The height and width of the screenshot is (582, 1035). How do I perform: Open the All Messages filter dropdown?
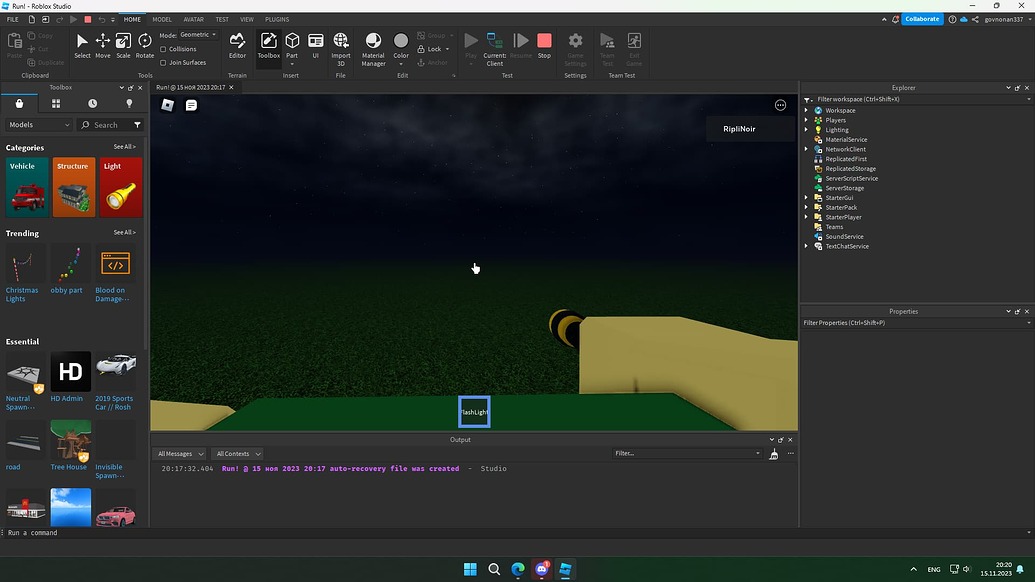[180, 453]
